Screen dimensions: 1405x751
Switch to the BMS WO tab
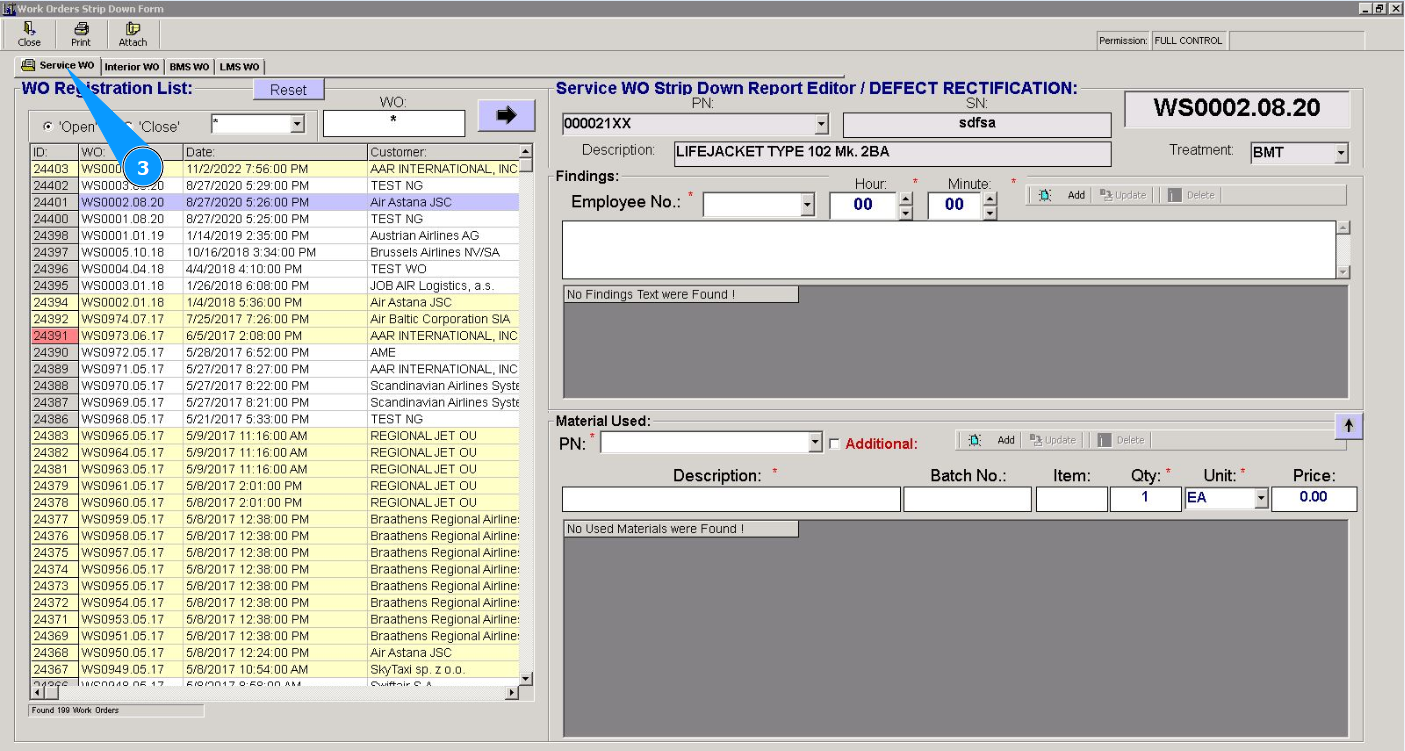[189, 67]
